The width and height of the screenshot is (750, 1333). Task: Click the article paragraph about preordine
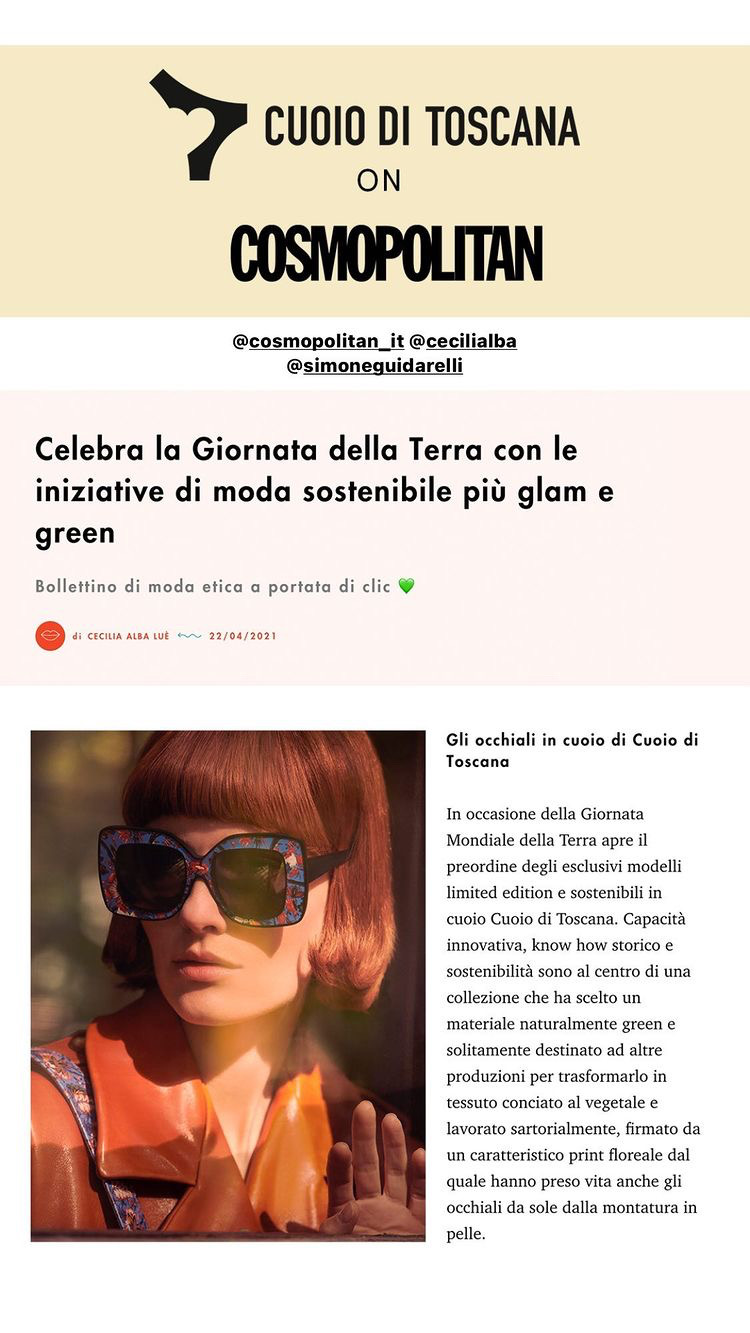(574, 1024)
